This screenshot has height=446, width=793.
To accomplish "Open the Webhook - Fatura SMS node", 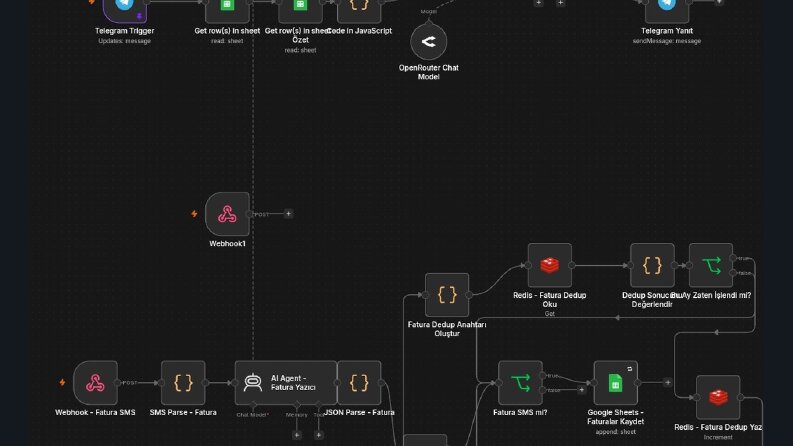I will [x=95, y=383].
